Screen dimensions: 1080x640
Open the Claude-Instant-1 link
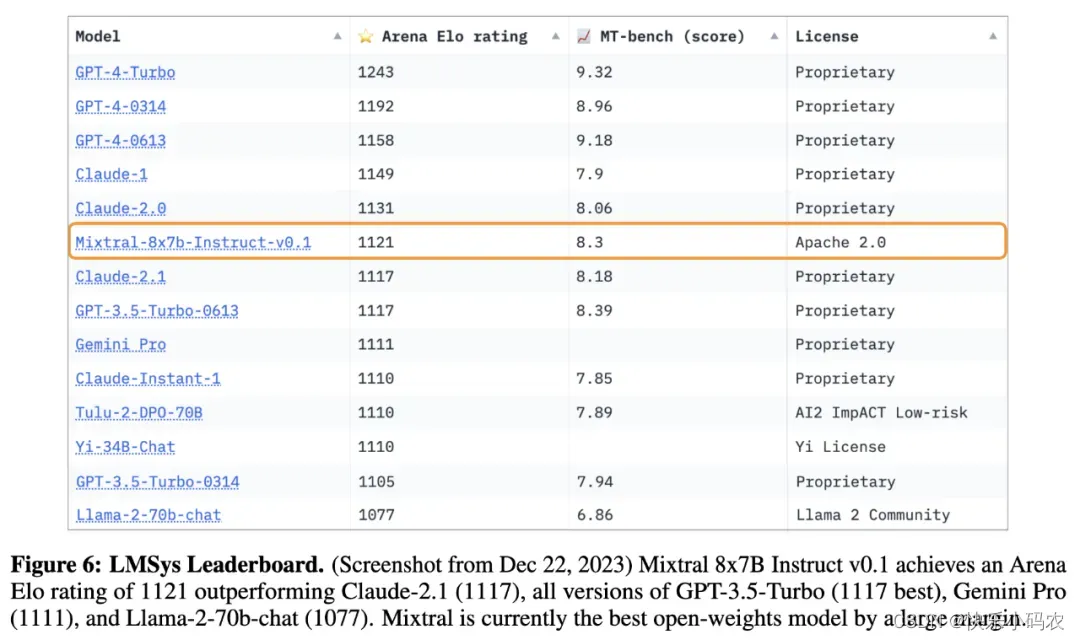[x=148, y=379]
